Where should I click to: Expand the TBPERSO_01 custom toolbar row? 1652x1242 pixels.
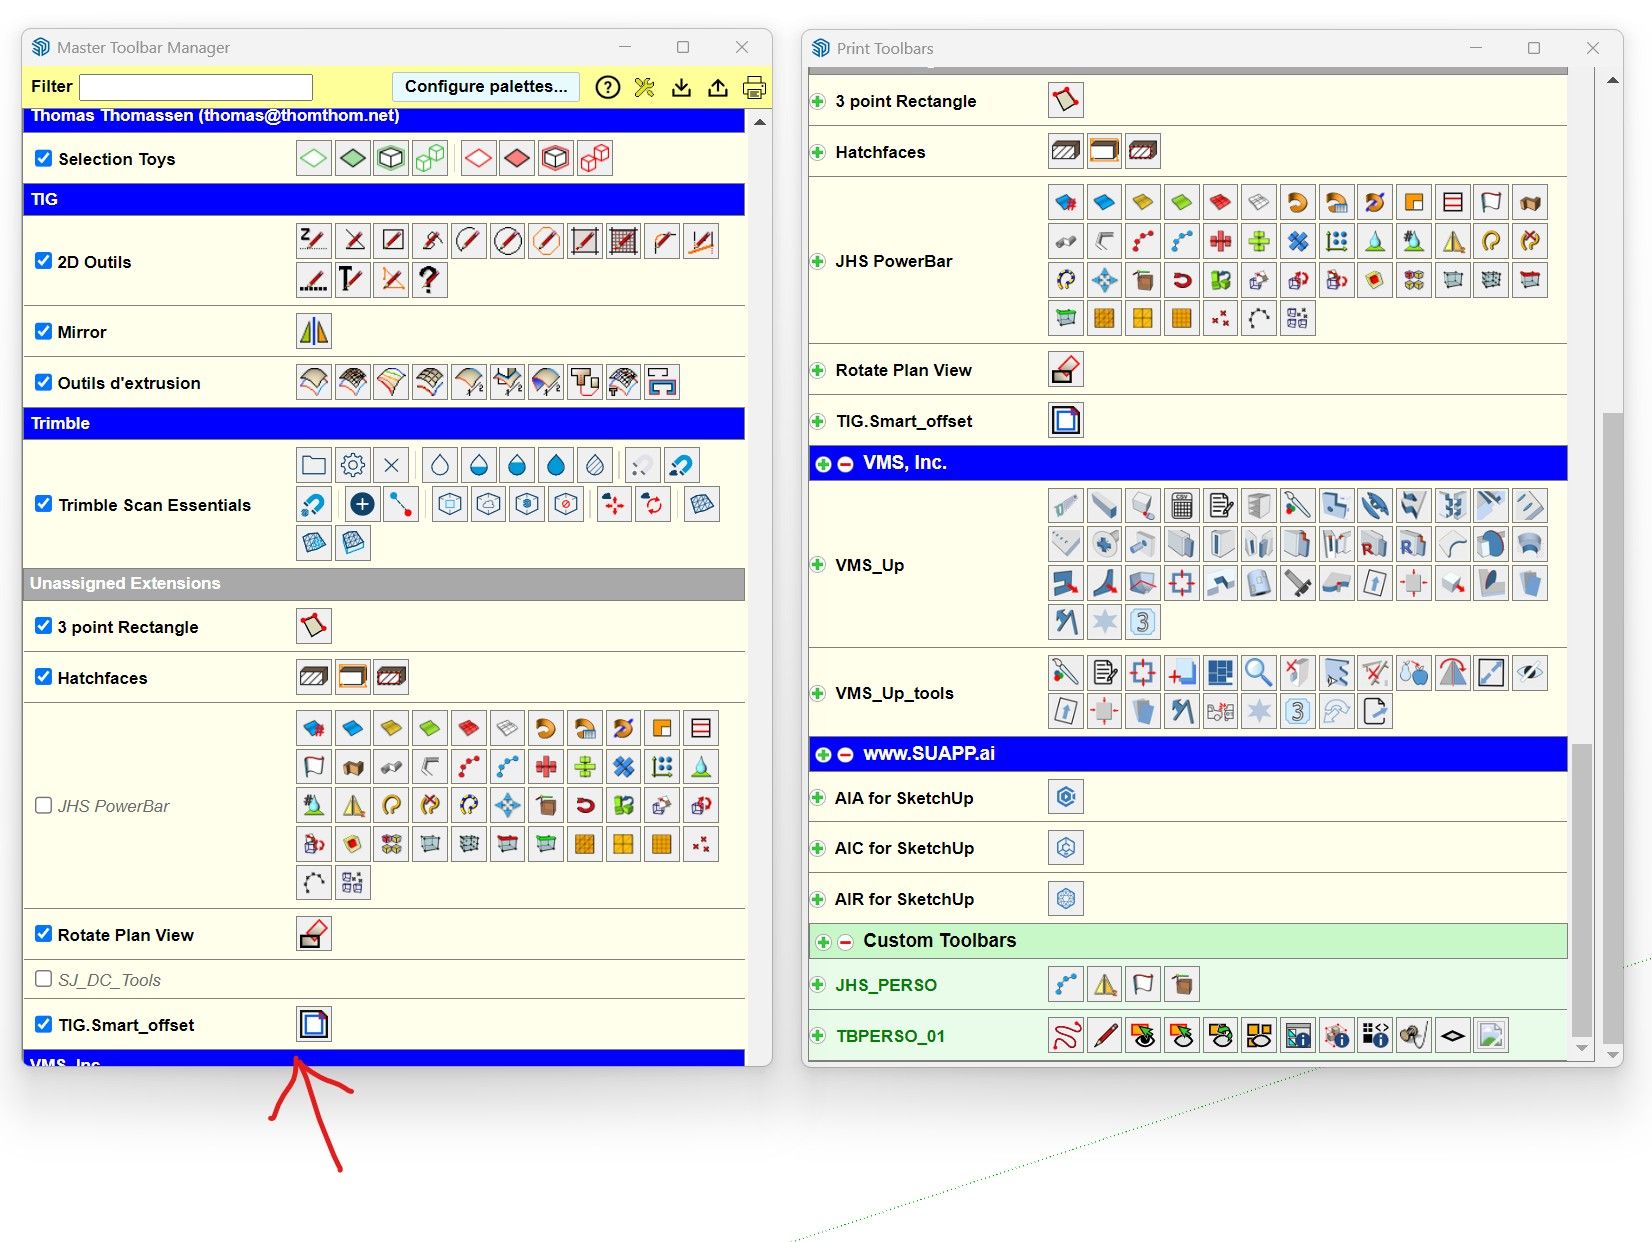[x=818, y=1036]
